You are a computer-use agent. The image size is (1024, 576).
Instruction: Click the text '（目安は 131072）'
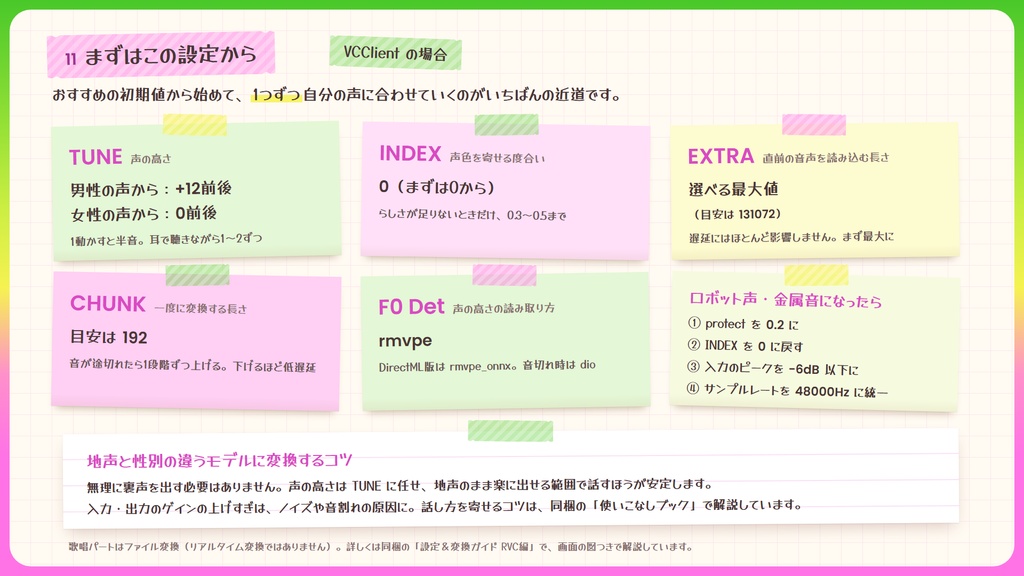(x=737, y=214)
